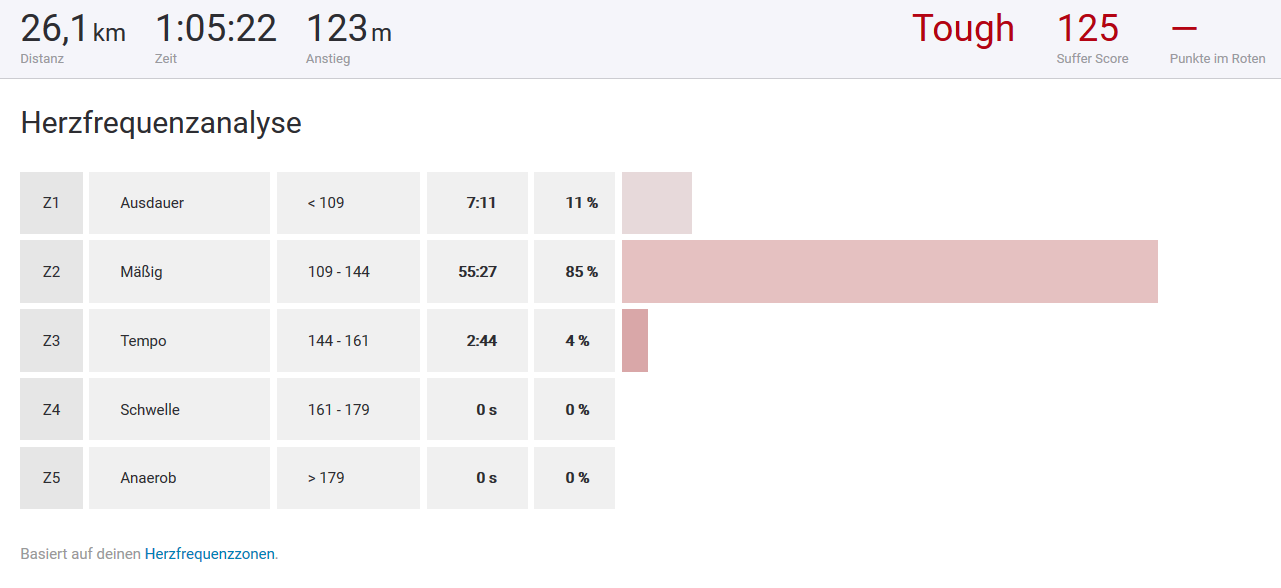This screenshot has width=1281, height=588.
Task: Click the Suffer Score value 125
Action: point(1087,29)
